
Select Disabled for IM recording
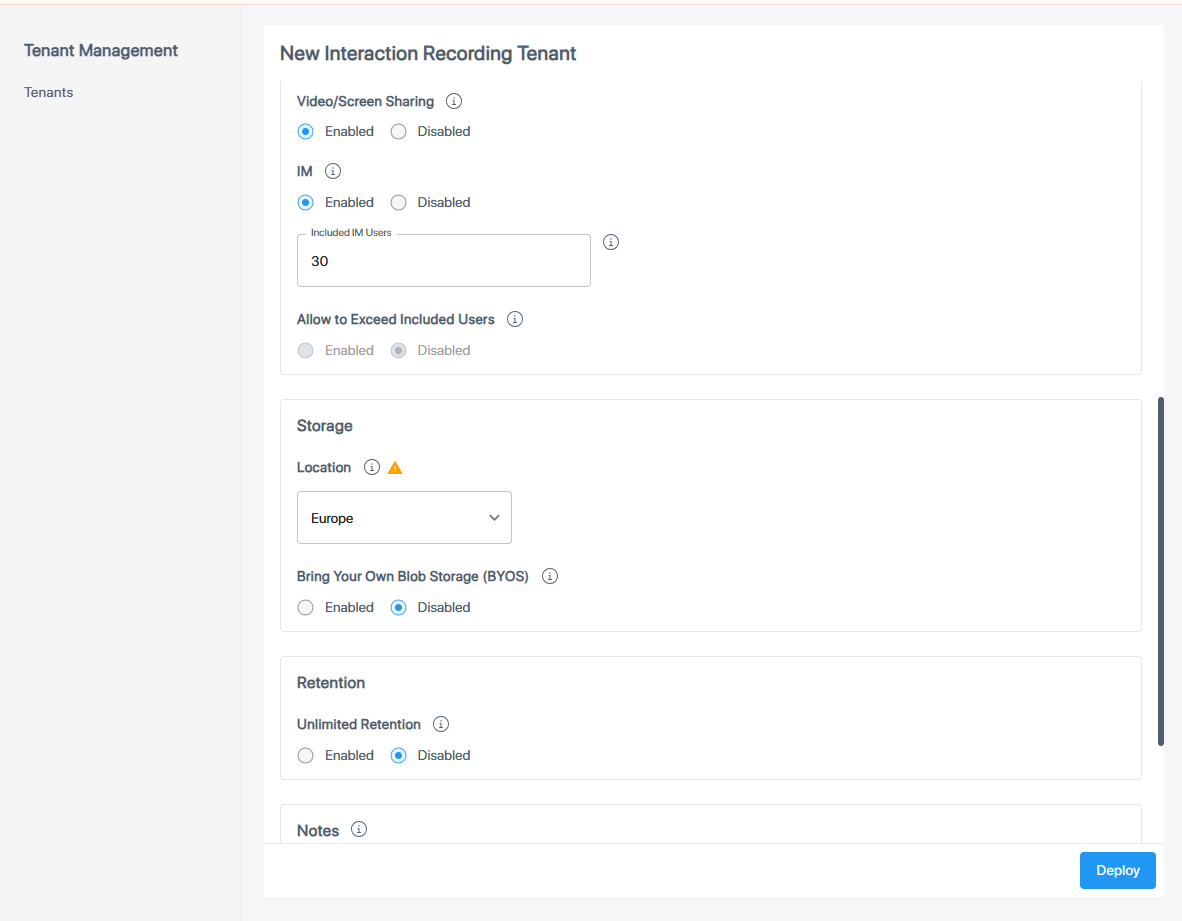coord(399,202)
